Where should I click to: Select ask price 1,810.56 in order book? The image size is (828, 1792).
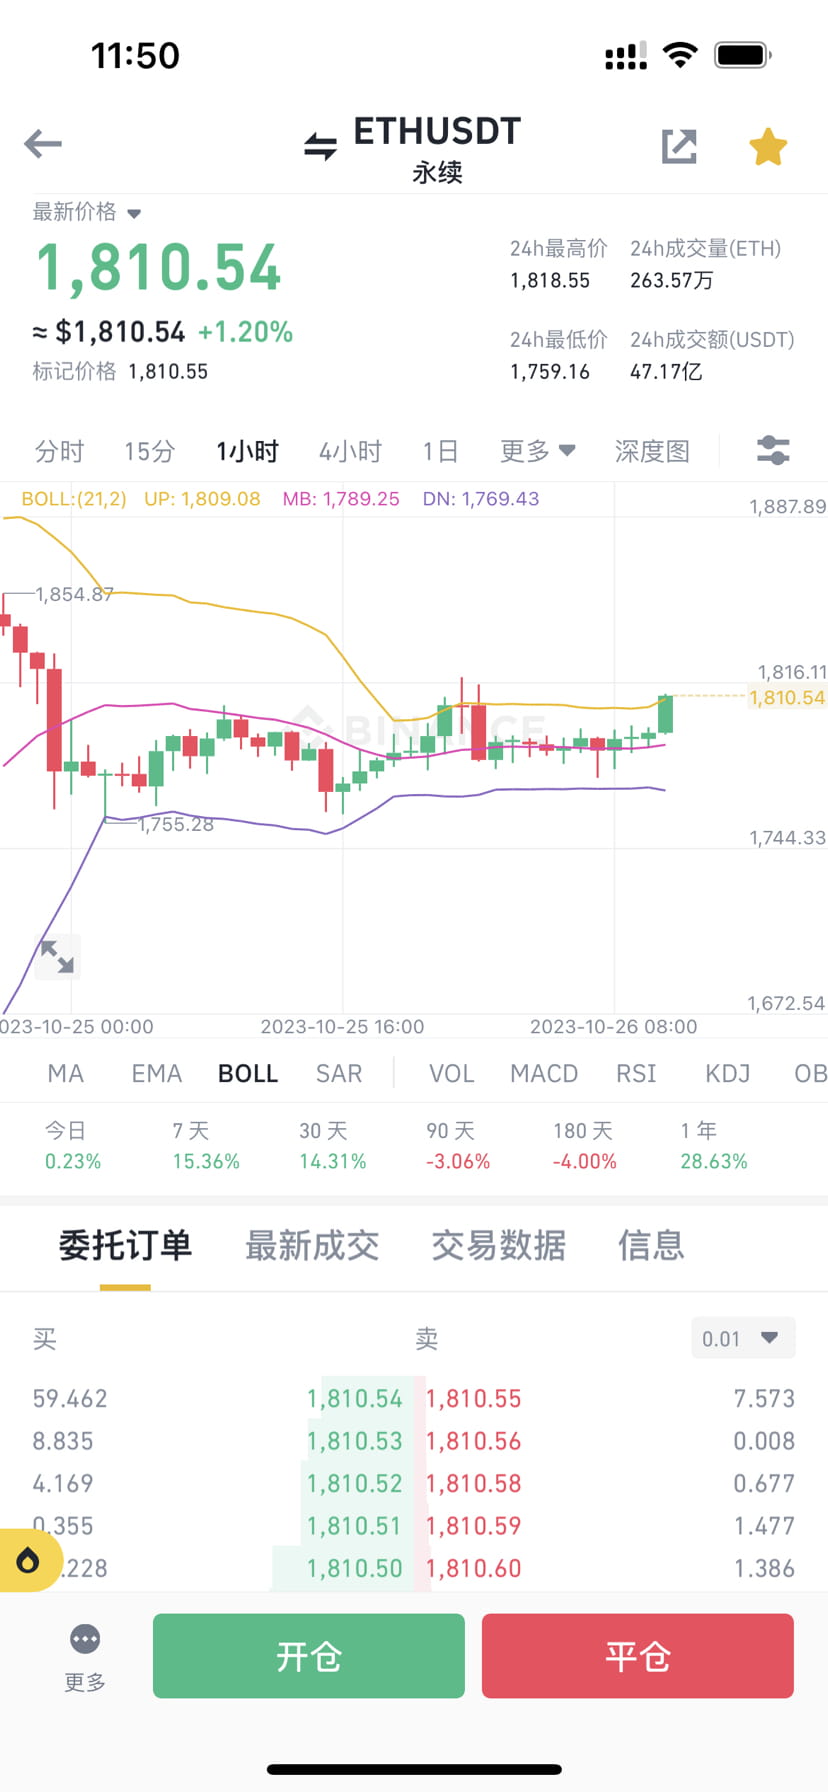(x=474, y=1441)
